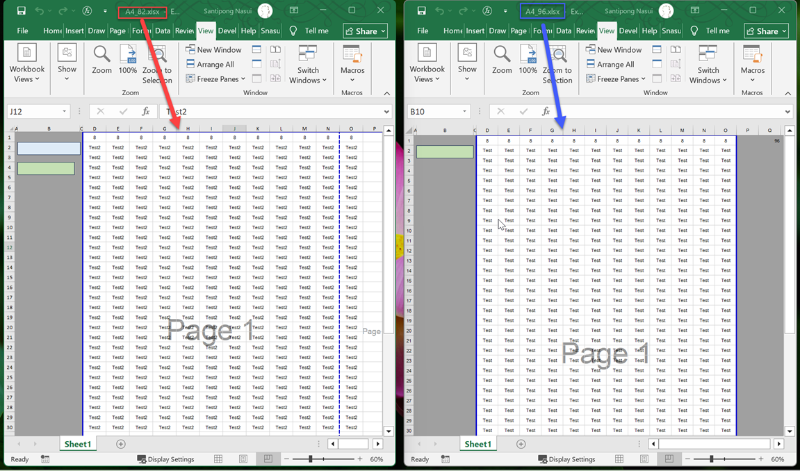Screen dimensions: 800x471
Task: Switch to Normal view in A4_96.xlsx status bar
Action: click(x=617, y=459)
